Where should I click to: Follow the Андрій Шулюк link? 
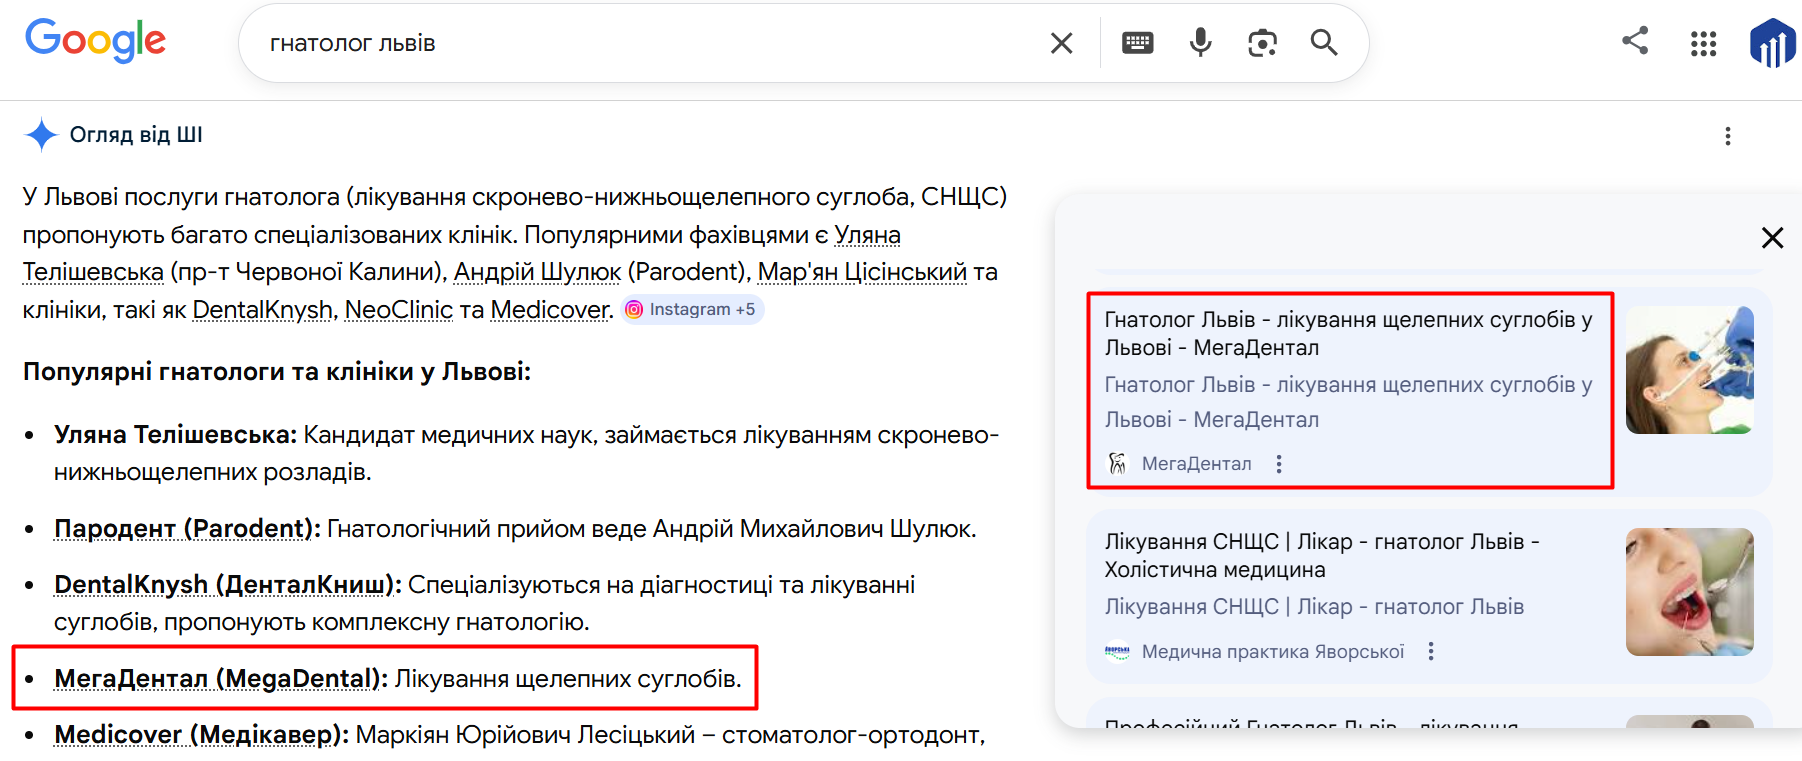point(538,272)
